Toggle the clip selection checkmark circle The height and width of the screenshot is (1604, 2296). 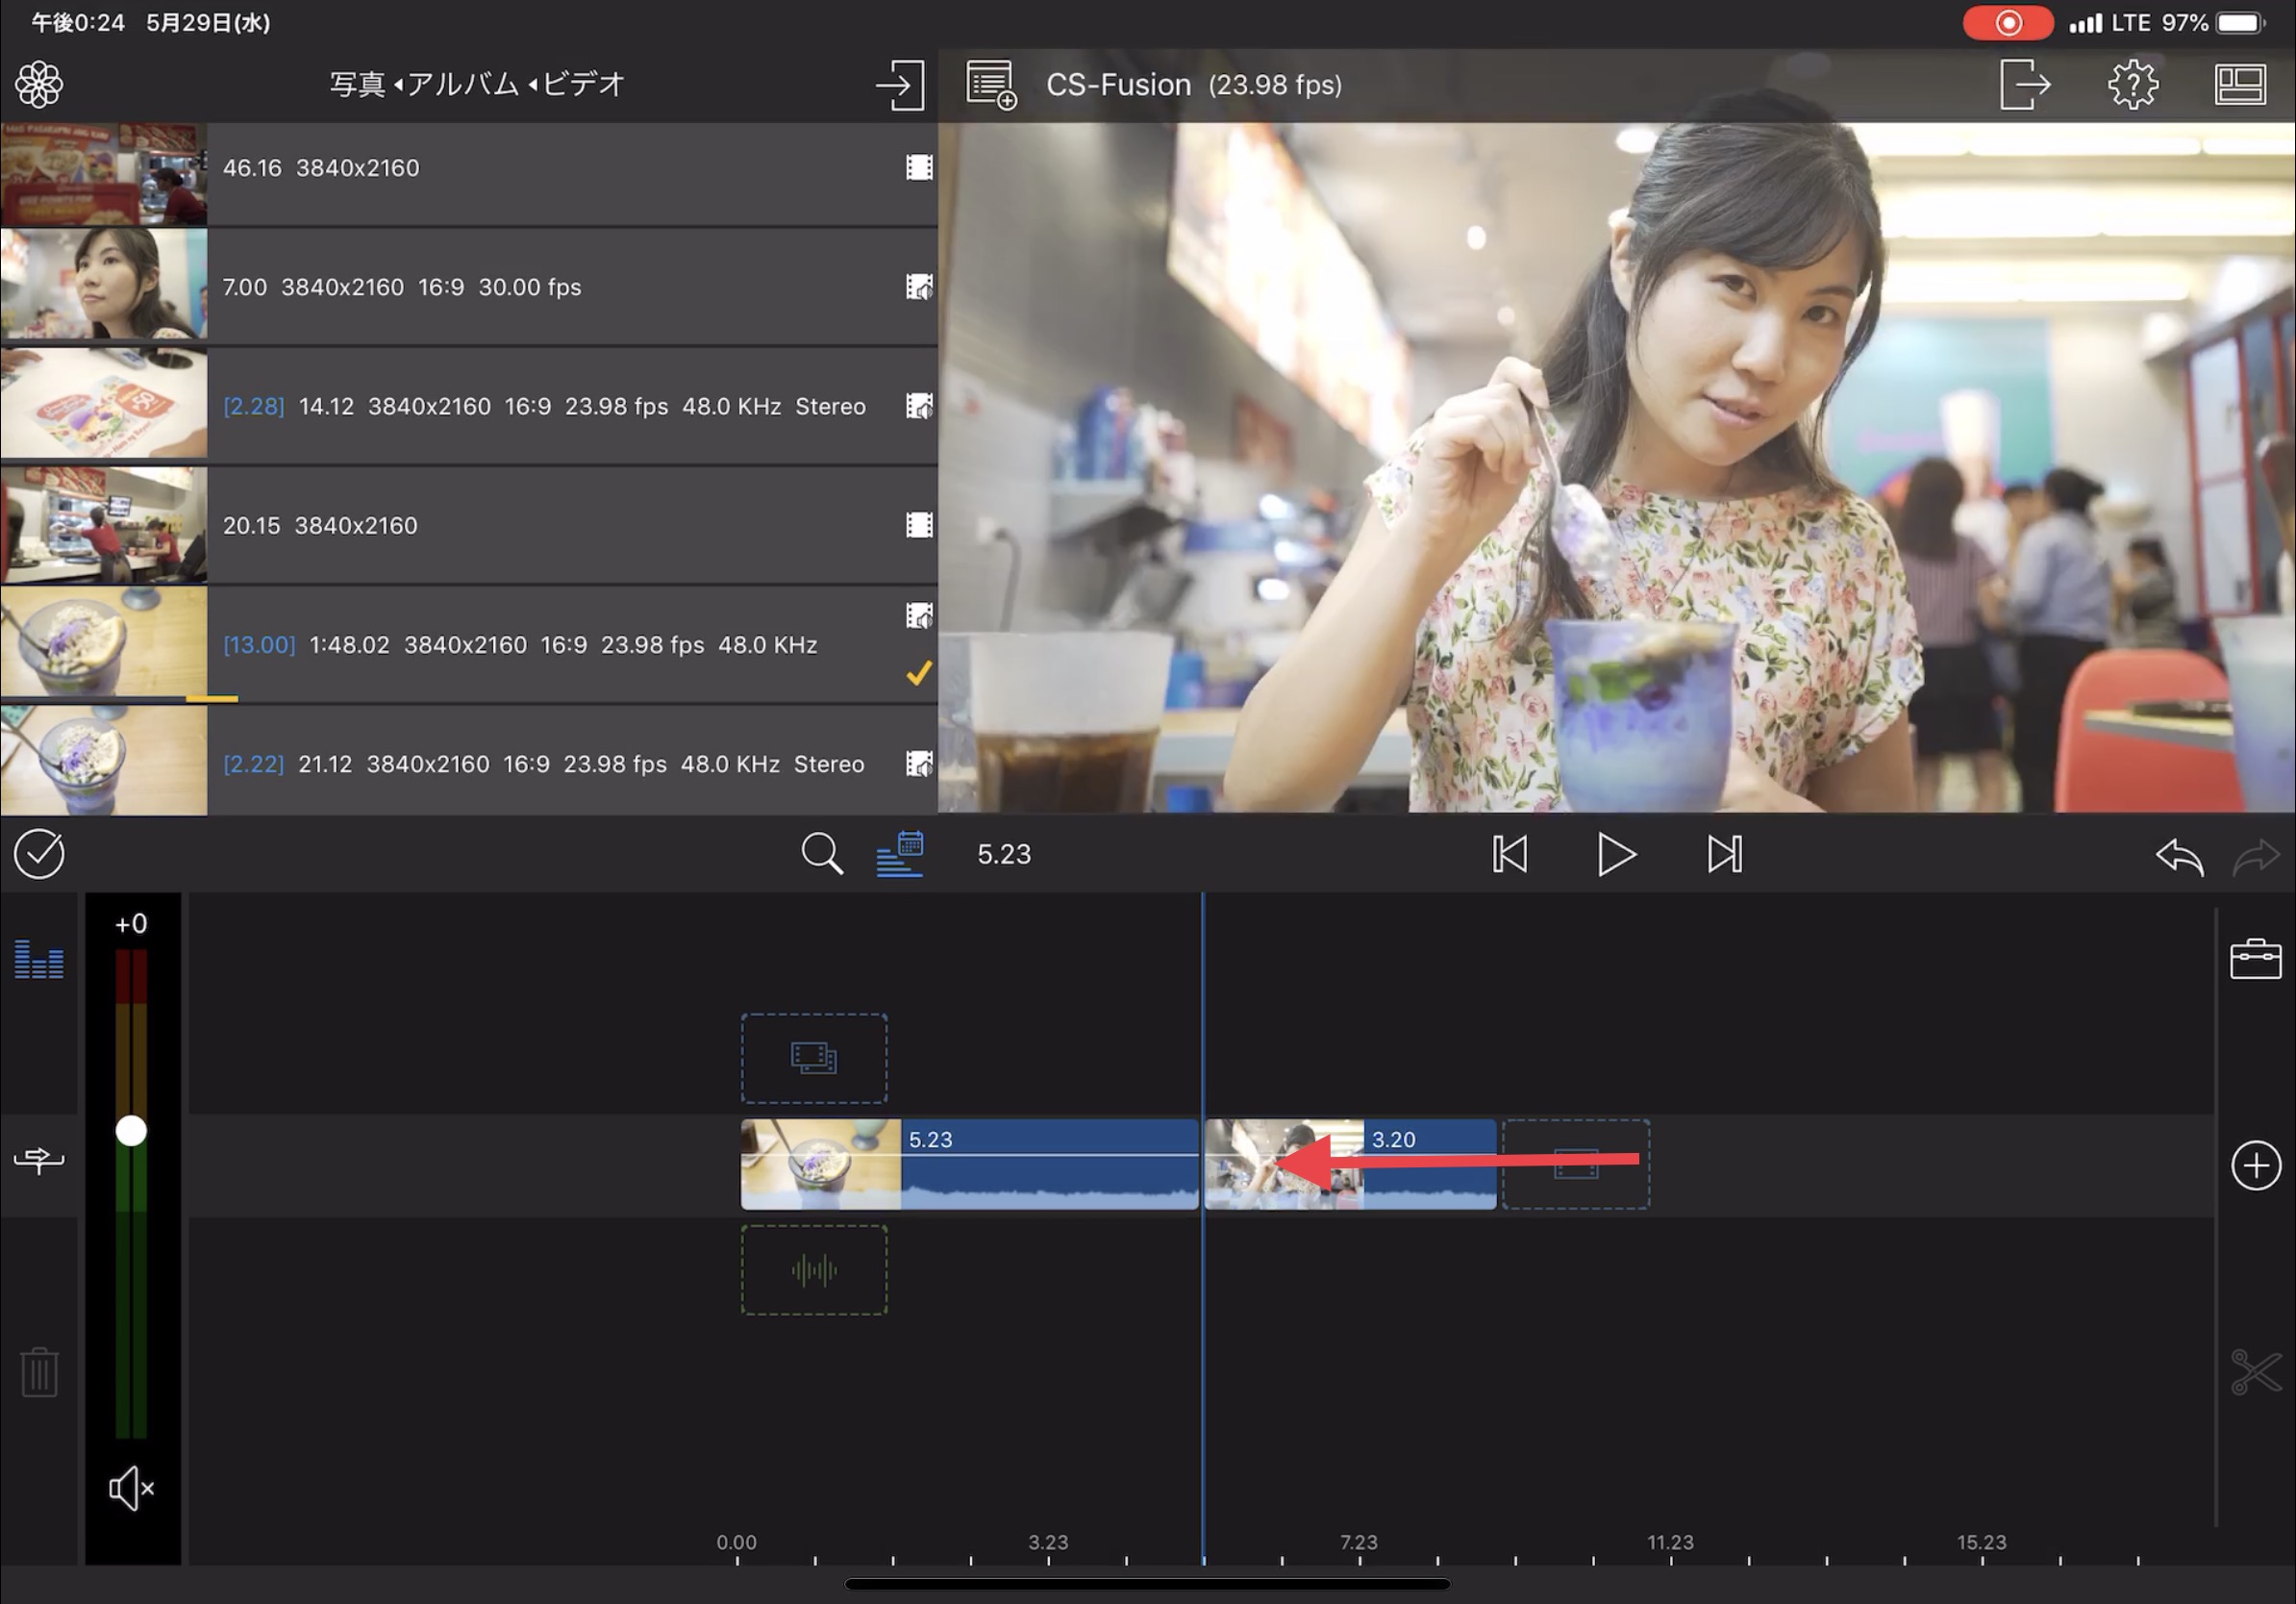(x=39, y=855)
